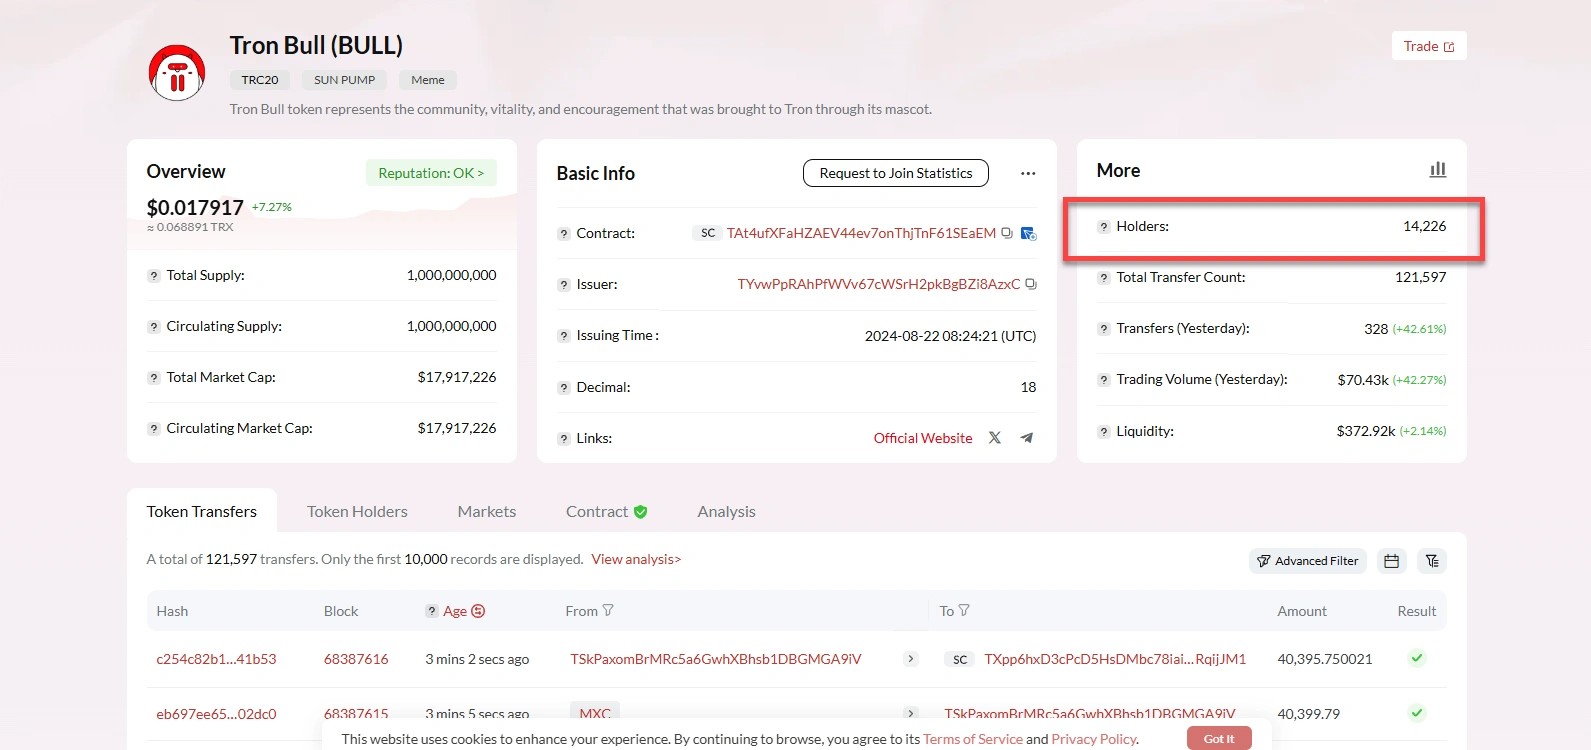Click the help icon beside Links

click(564, 439)
